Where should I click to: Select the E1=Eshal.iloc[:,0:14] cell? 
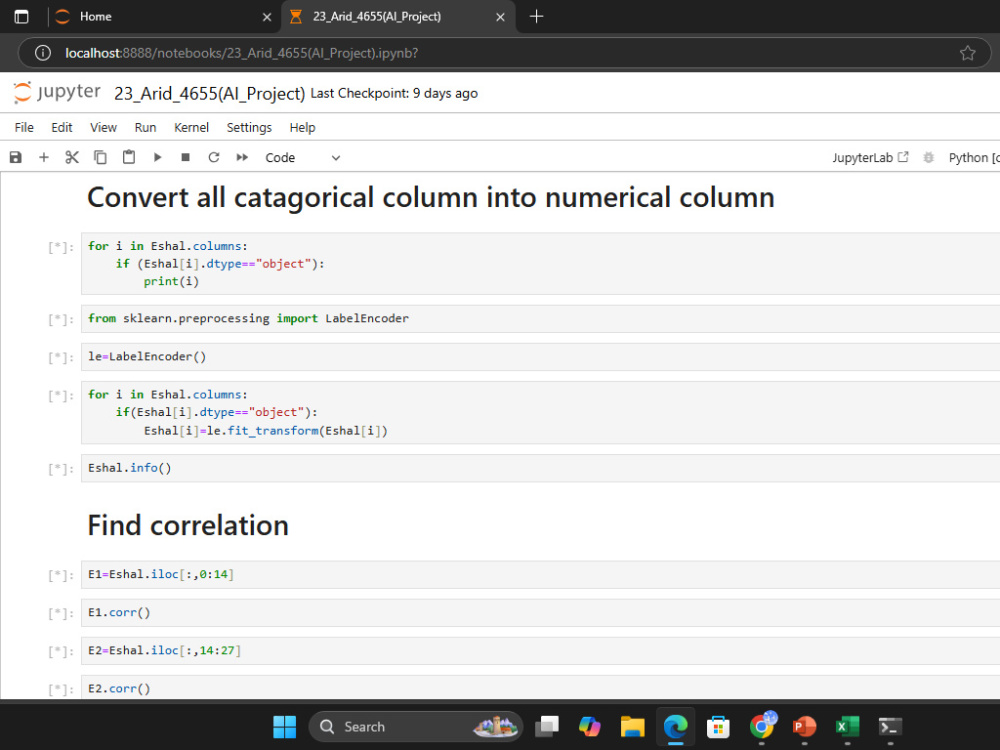click(x=540, y=575)
